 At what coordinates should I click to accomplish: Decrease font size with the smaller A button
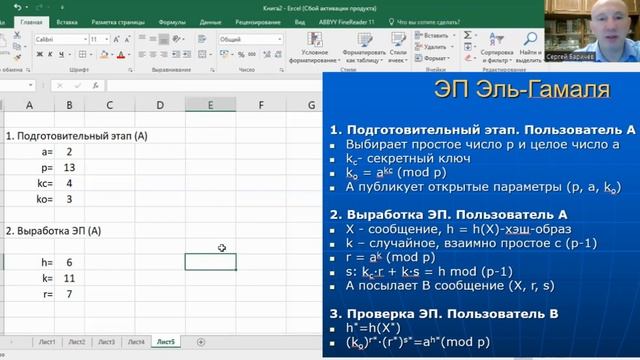coord(127,39)
